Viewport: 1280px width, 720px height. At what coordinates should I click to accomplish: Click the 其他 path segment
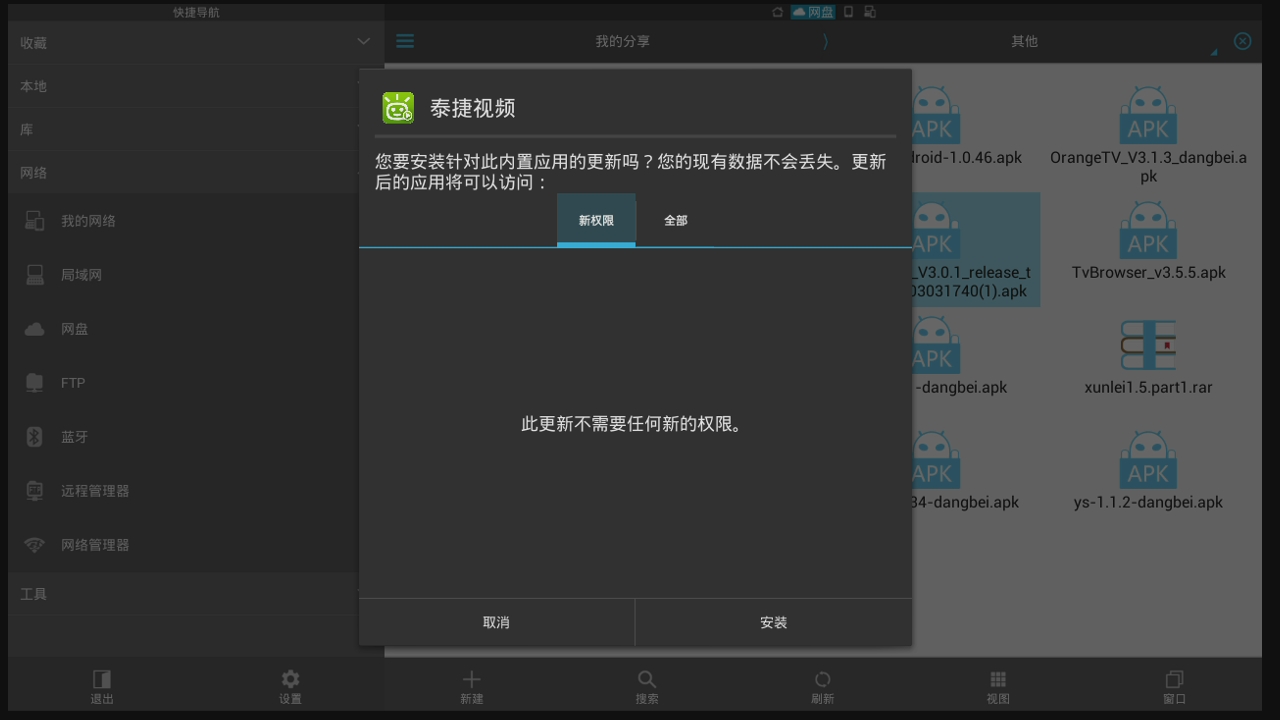coord(1024,41)
